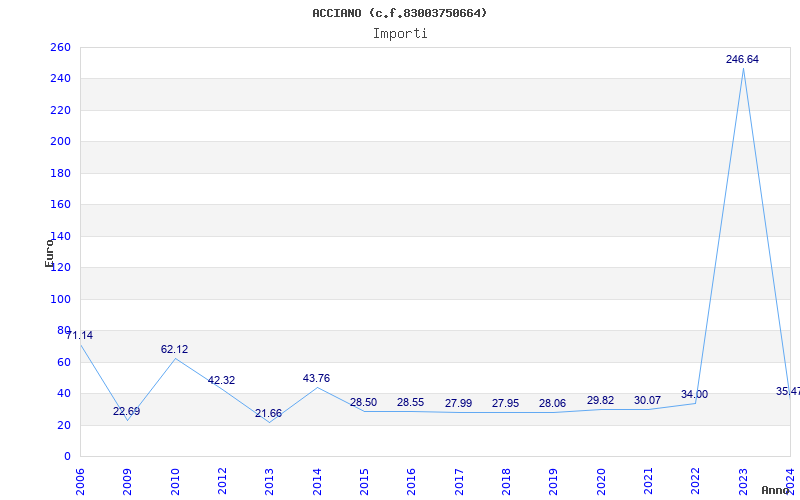Click the 27.99 data label
This screenshot has height=500, width=800.
point(458,404)
